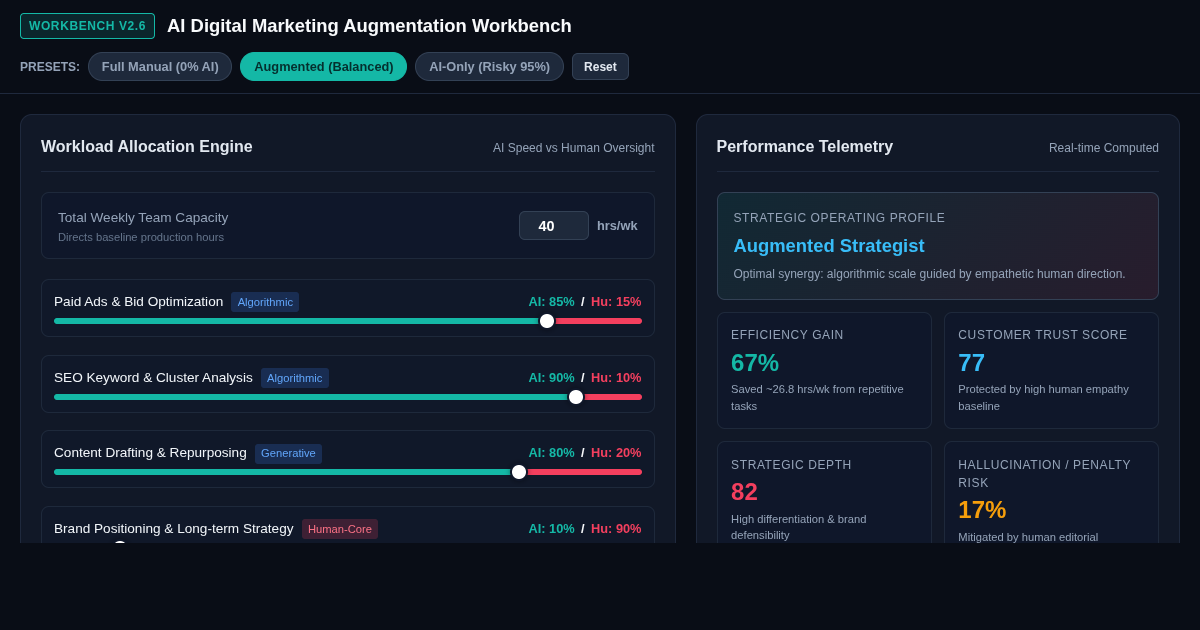
Task: Click the Customer Trust Score value 77
Action: point(972,363)
